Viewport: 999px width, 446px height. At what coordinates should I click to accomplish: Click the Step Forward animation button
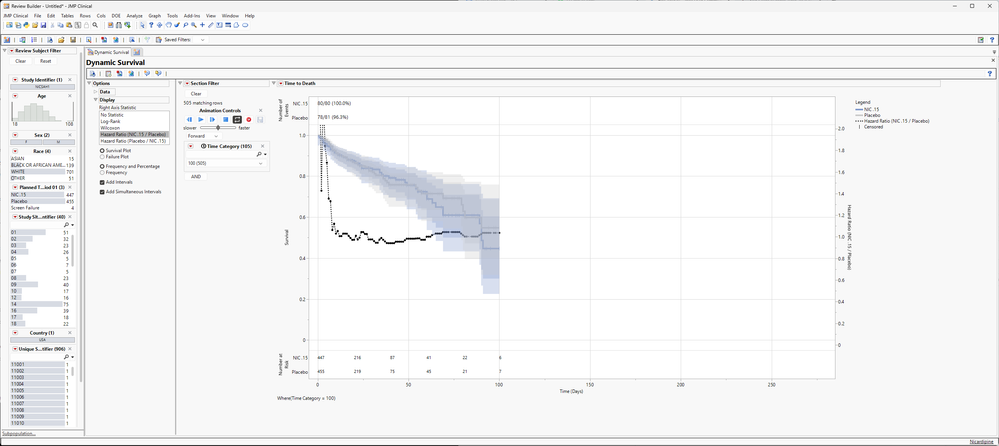click(x=212, y=119)
